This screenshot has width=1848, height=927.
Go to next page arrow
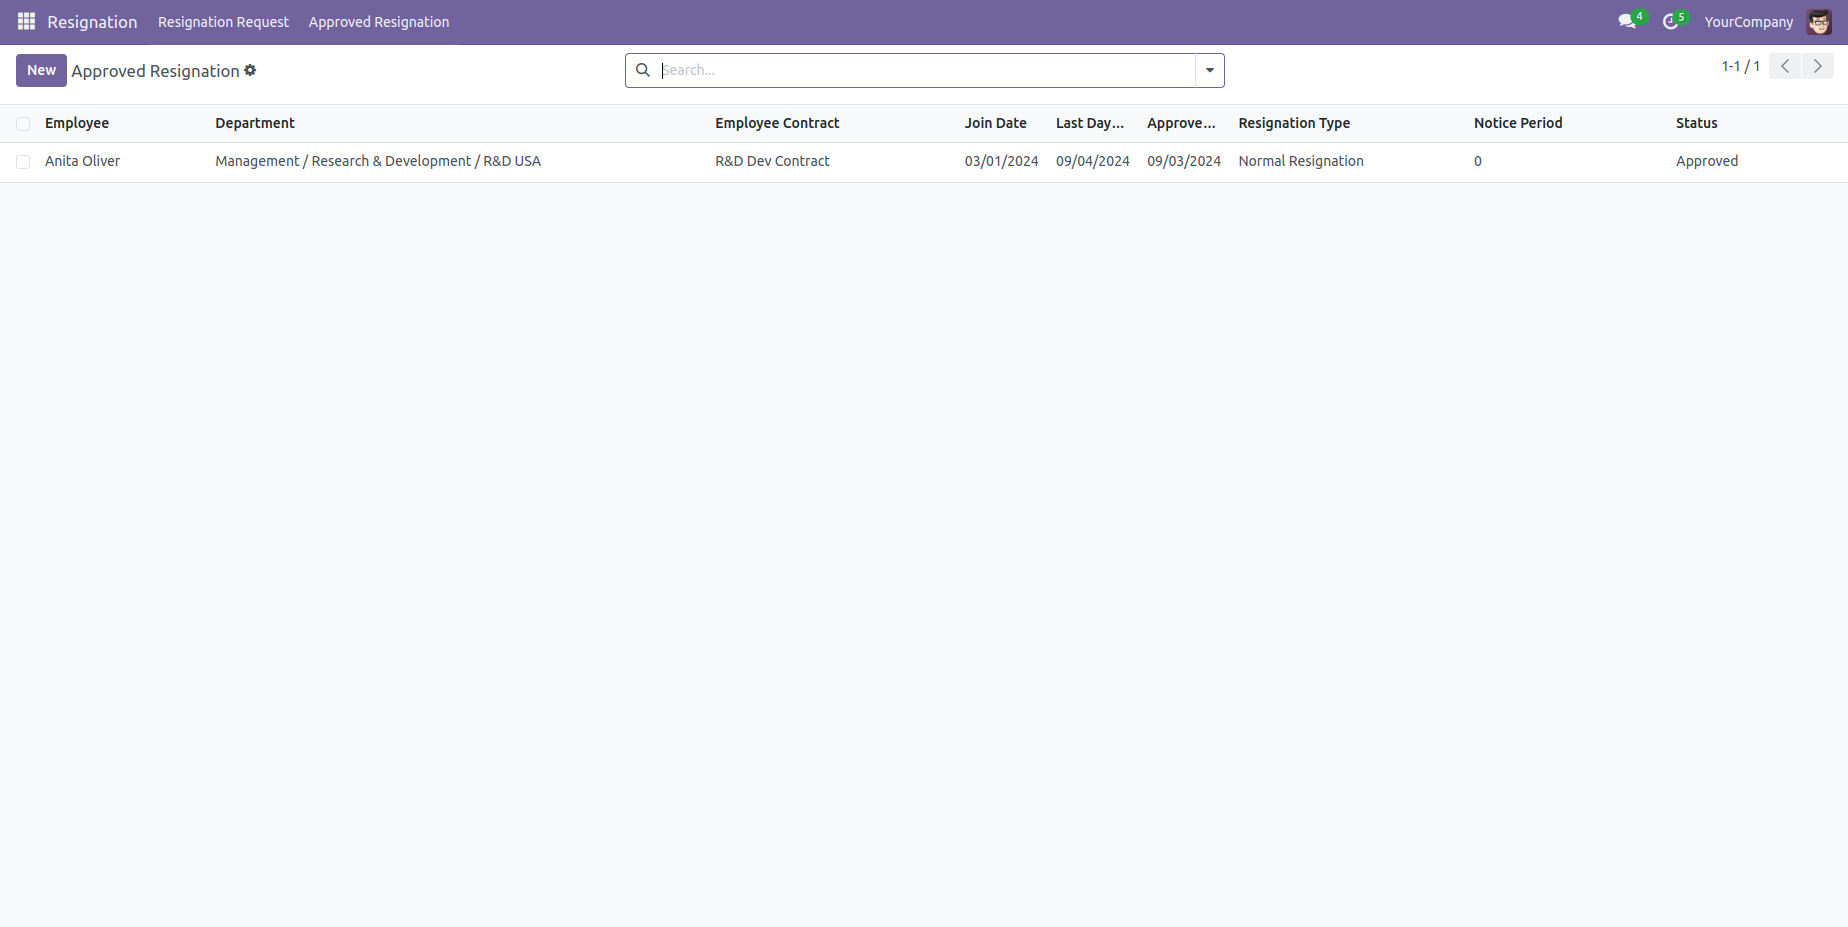(1817, 67)
